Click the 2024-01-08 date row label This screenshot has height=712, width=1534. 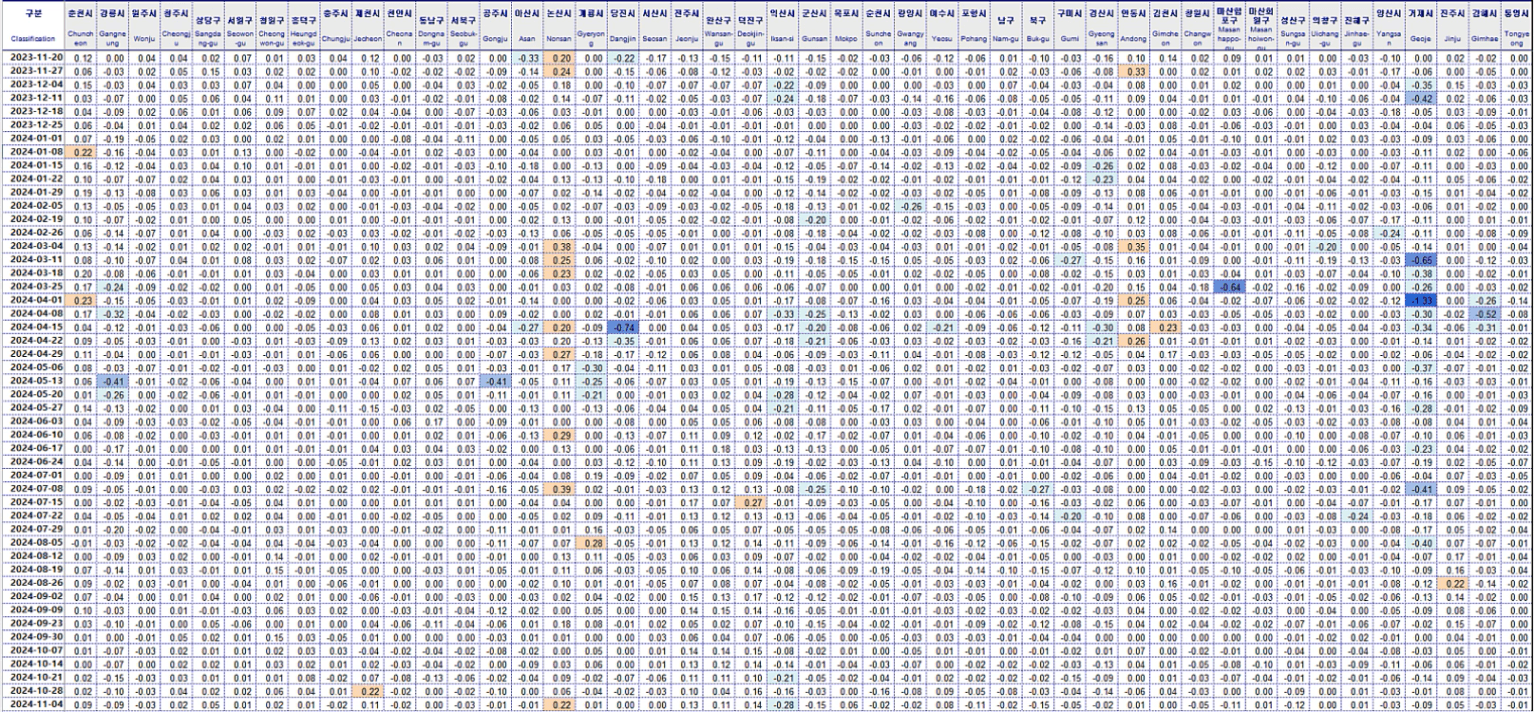[x=34, y=151]
